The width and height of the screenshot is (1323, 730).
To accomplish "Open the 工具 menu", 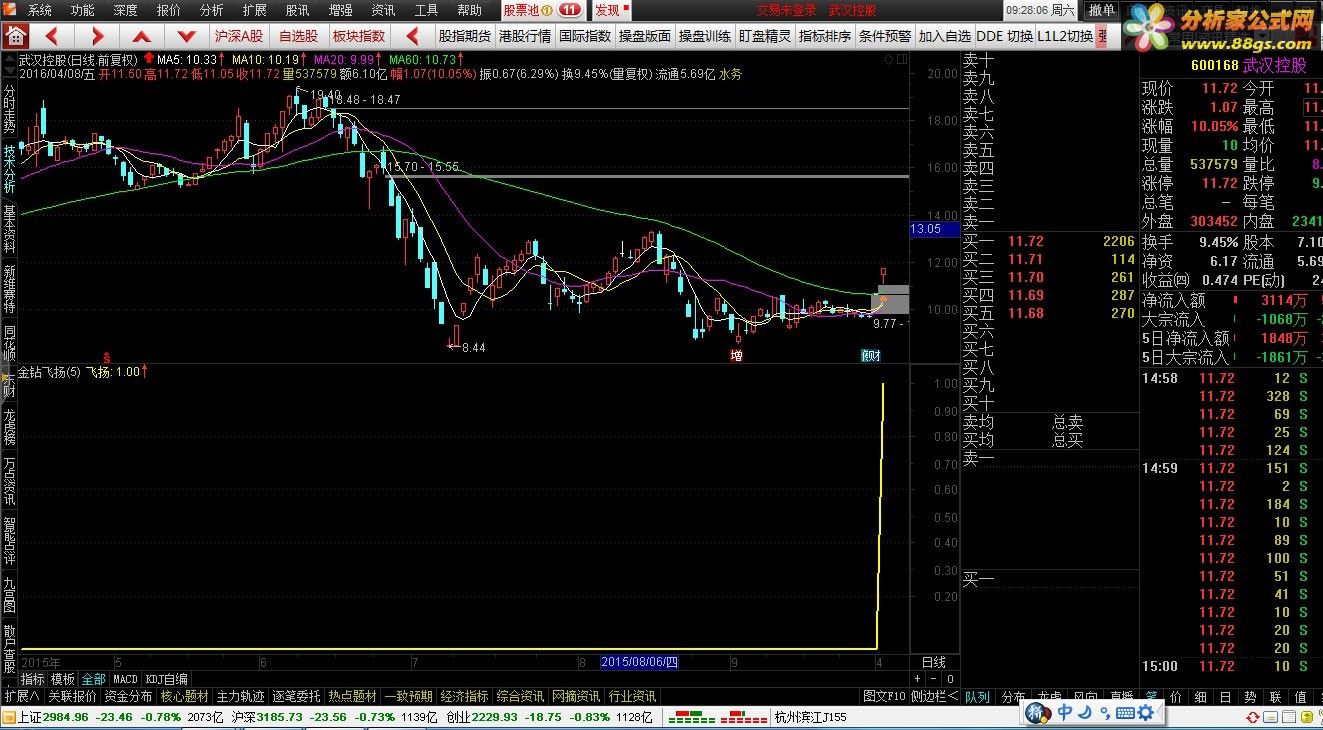I will tap(426, 10).
